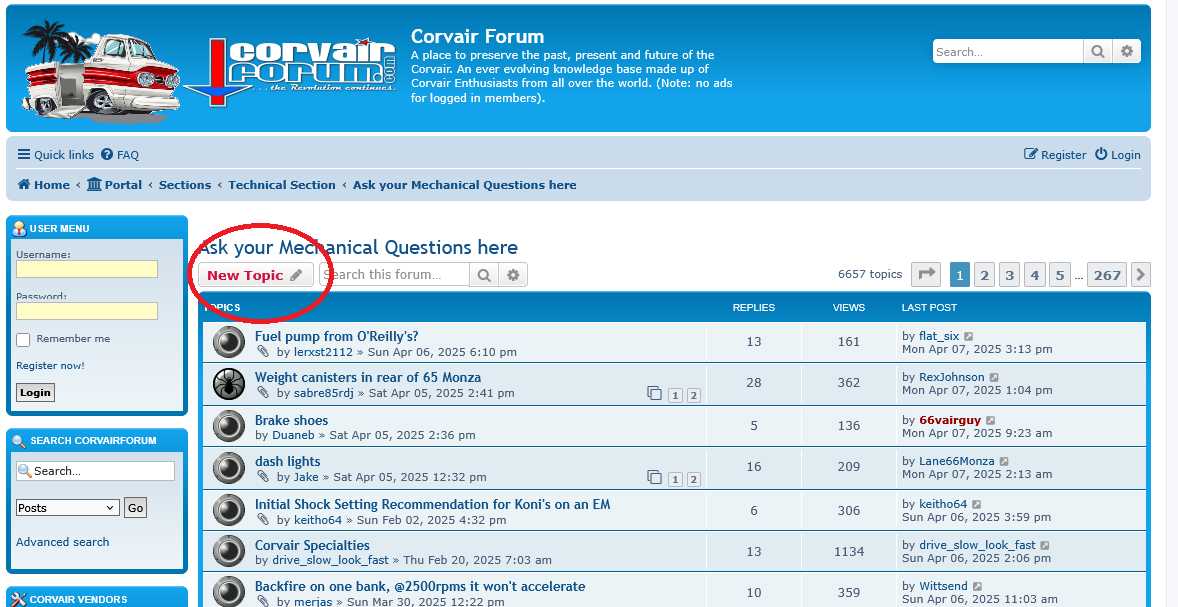Click the jump-to-page arrow icon

point(926,275)
